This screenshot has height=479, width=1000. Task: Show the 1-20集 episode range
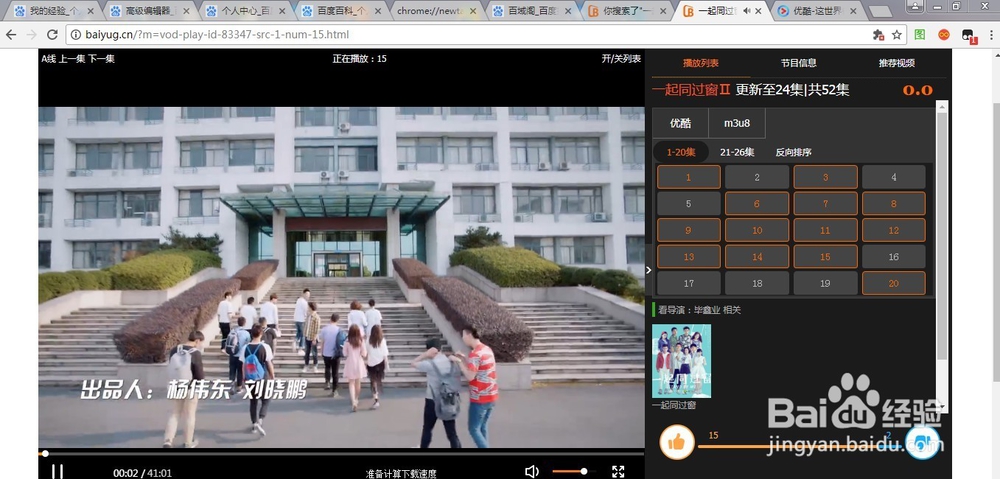click(x=680, y=152)
